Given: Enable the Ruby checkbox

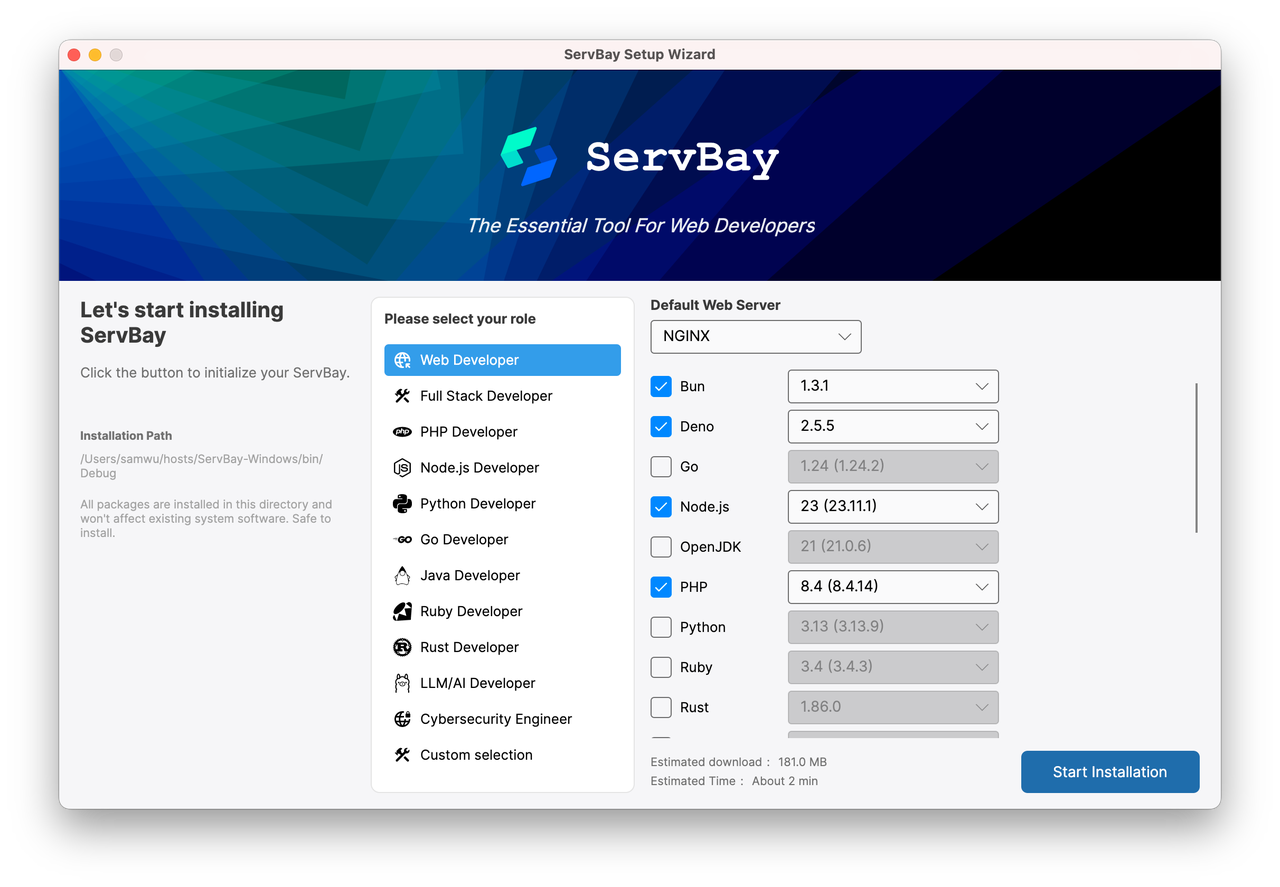Looking at the screenshot, I should click(x=661, y=667).
